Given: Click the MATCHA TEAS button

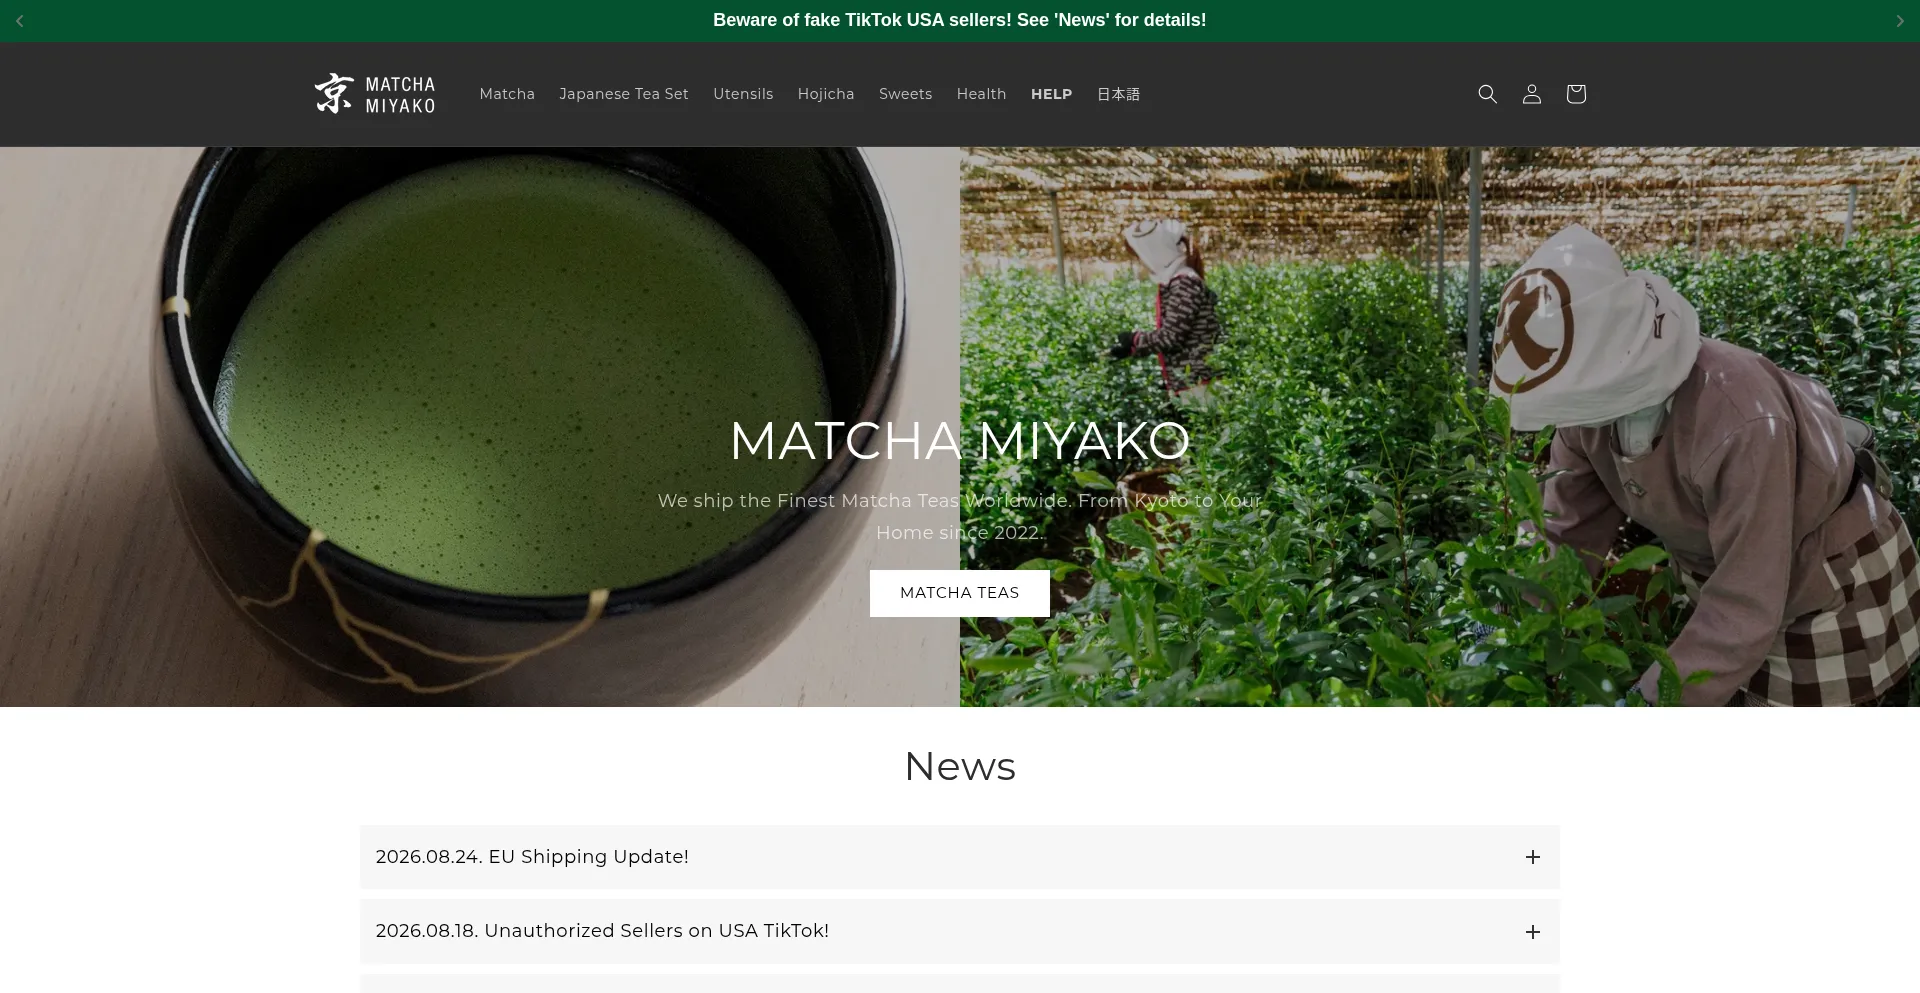Looking at the screenshot, I should tap(959, 593).
